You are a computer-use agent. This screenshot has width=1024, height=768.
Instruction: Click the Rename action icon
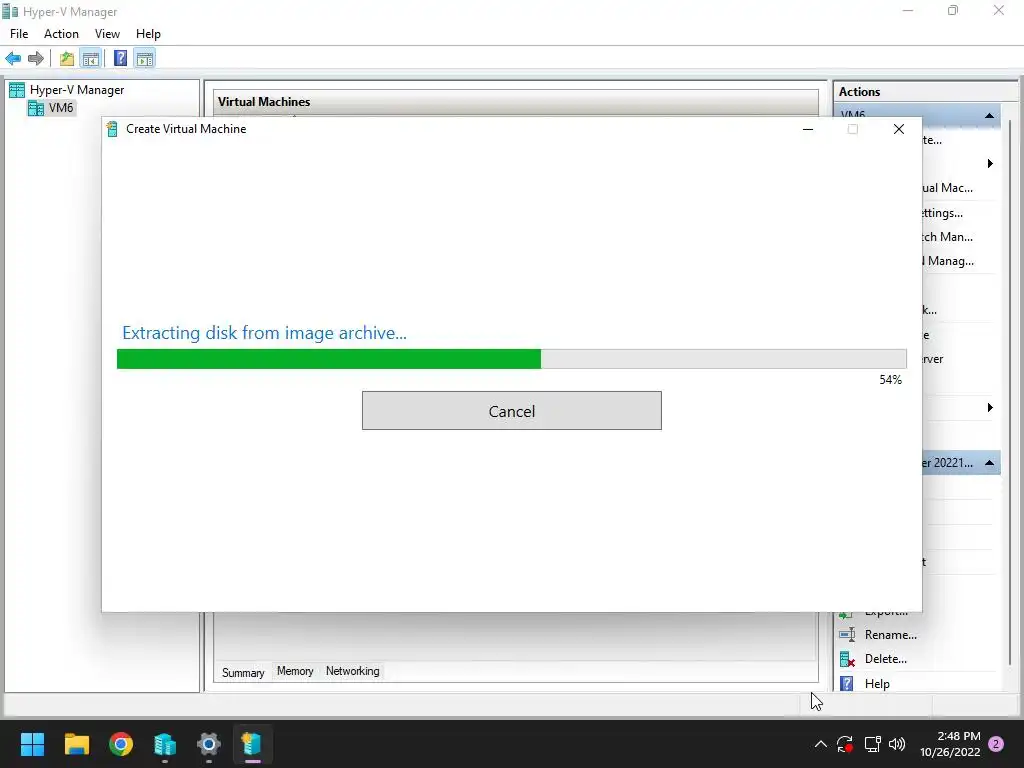pos(847,635)
